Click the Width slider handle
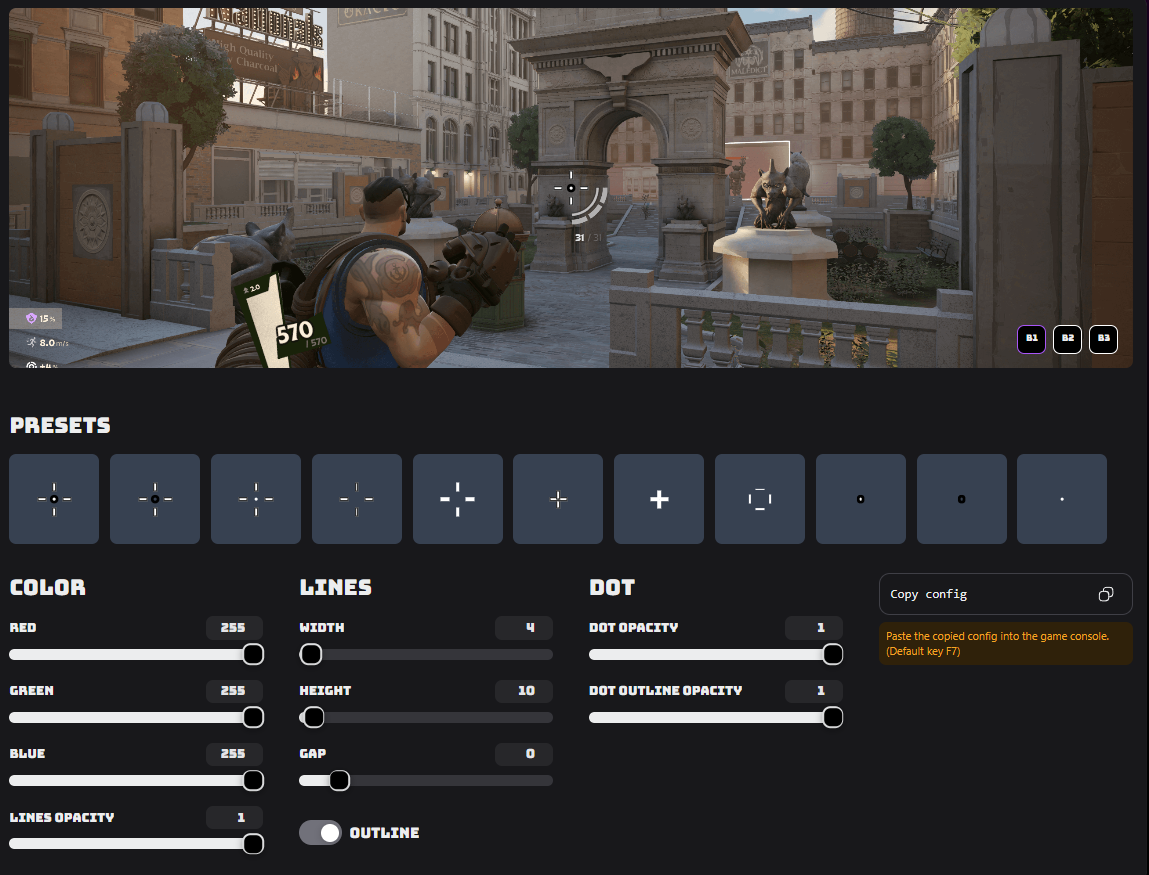Image resolution: width=1149 pixels, height=875 pixels. (311, 654)
